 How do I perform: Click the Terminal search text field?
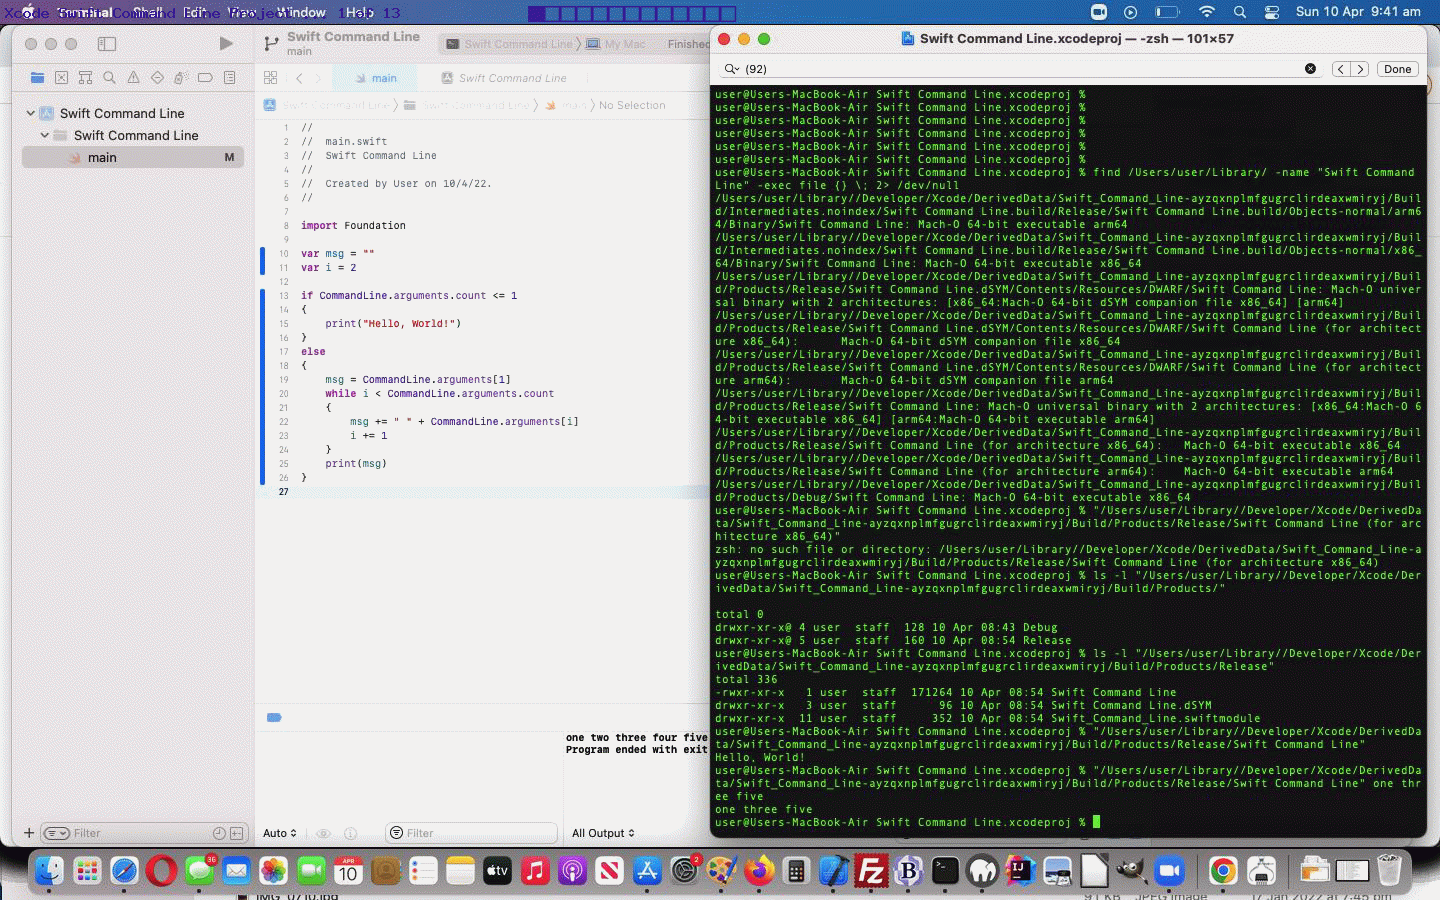pos(1020,69)
